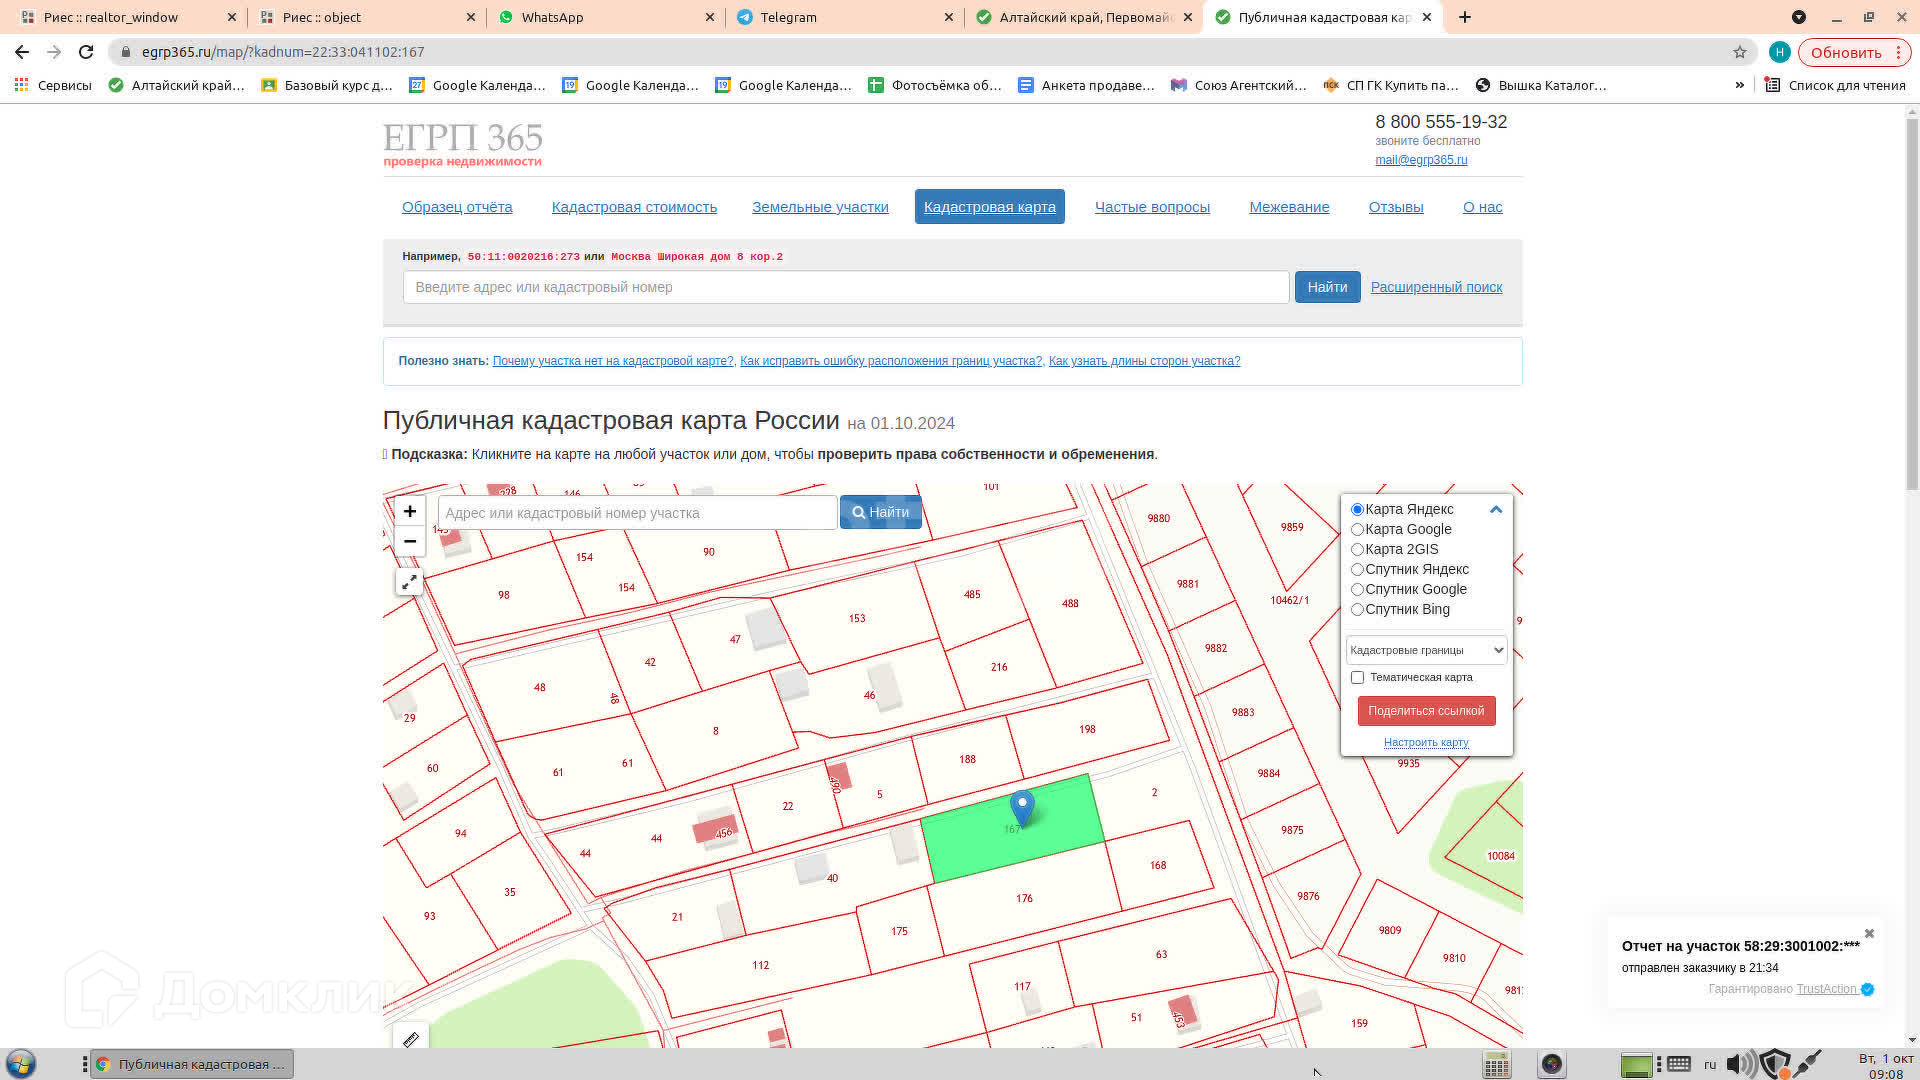Viewport: 1920px width, 1080px height.
Task: Open Кадастровые границы dropdown
Action: tap(1425, 650)
